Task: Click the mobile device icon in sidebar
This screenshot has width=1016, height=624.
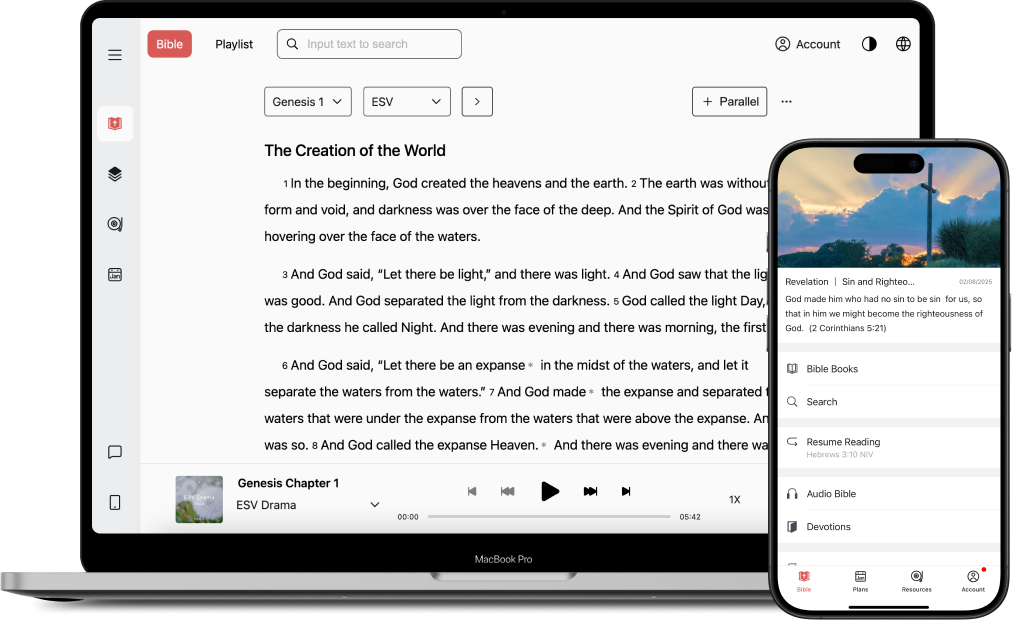Action: (x=115, y=502)
